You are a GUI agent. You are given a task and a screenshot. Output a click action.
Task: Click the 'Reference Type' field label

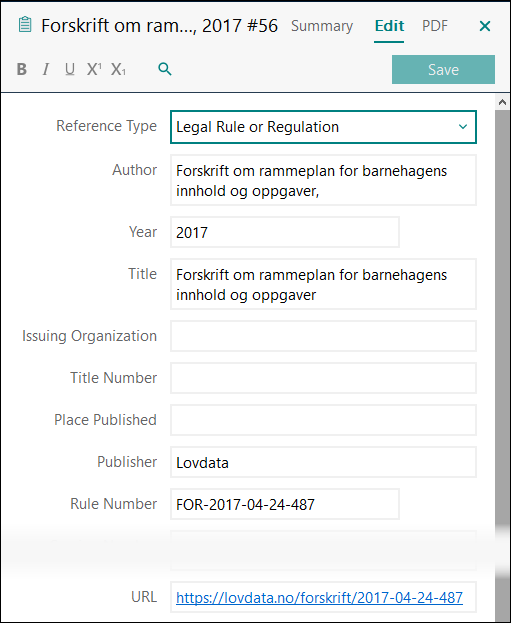tap(106, 126)
